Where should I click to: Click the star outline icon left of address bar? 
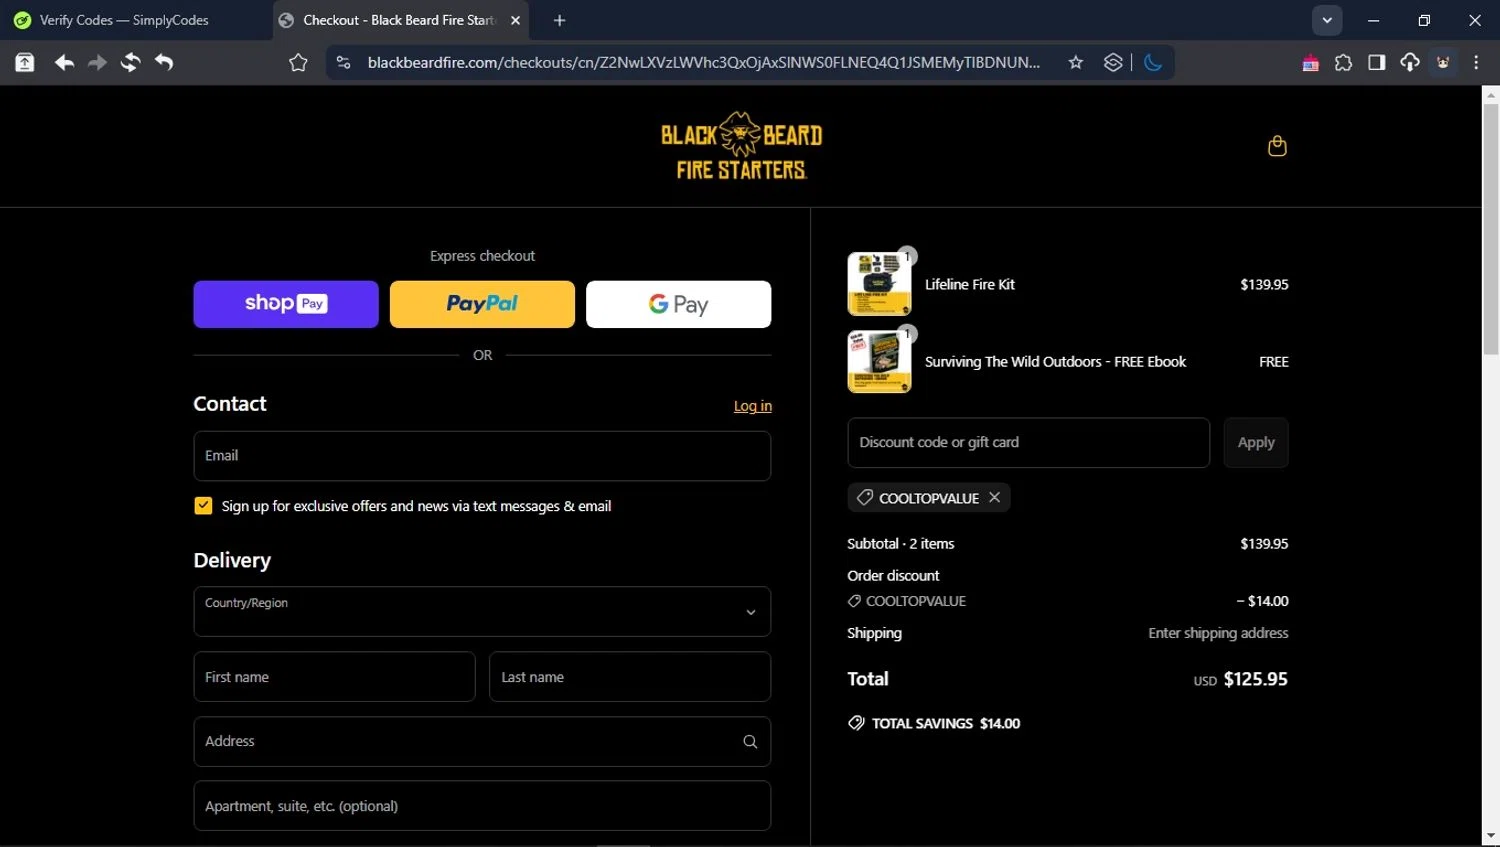(x=298, y=62)
